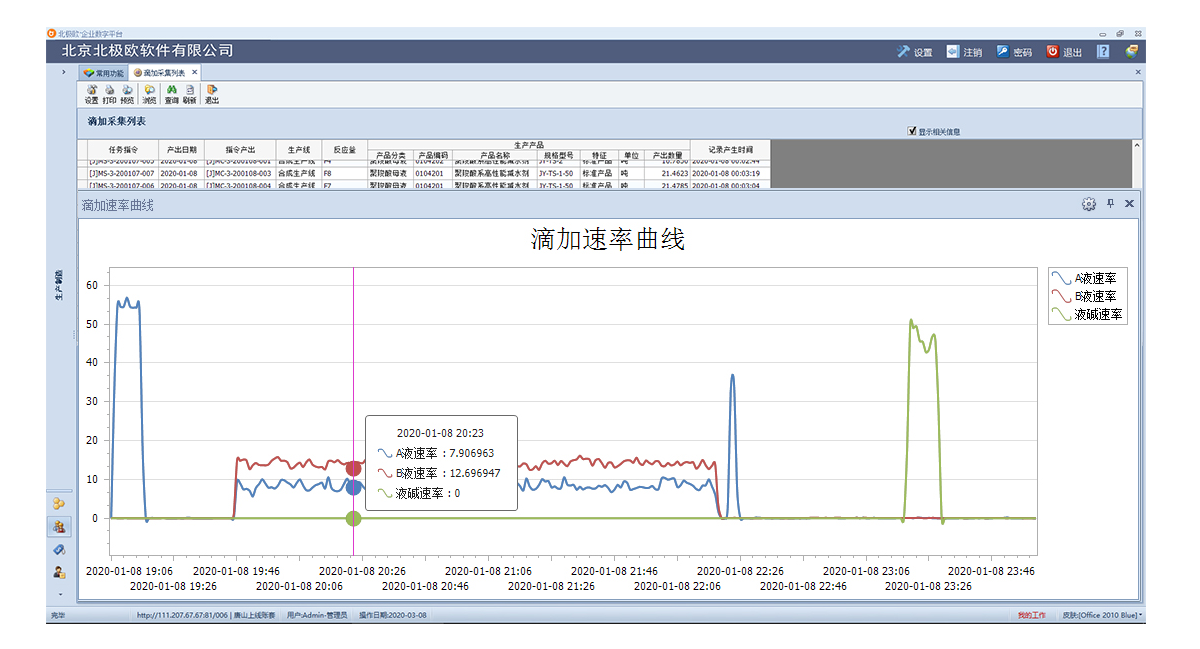Click the user with lock sidebar icon
This screenshot has height=649, width=1200.
59,572
